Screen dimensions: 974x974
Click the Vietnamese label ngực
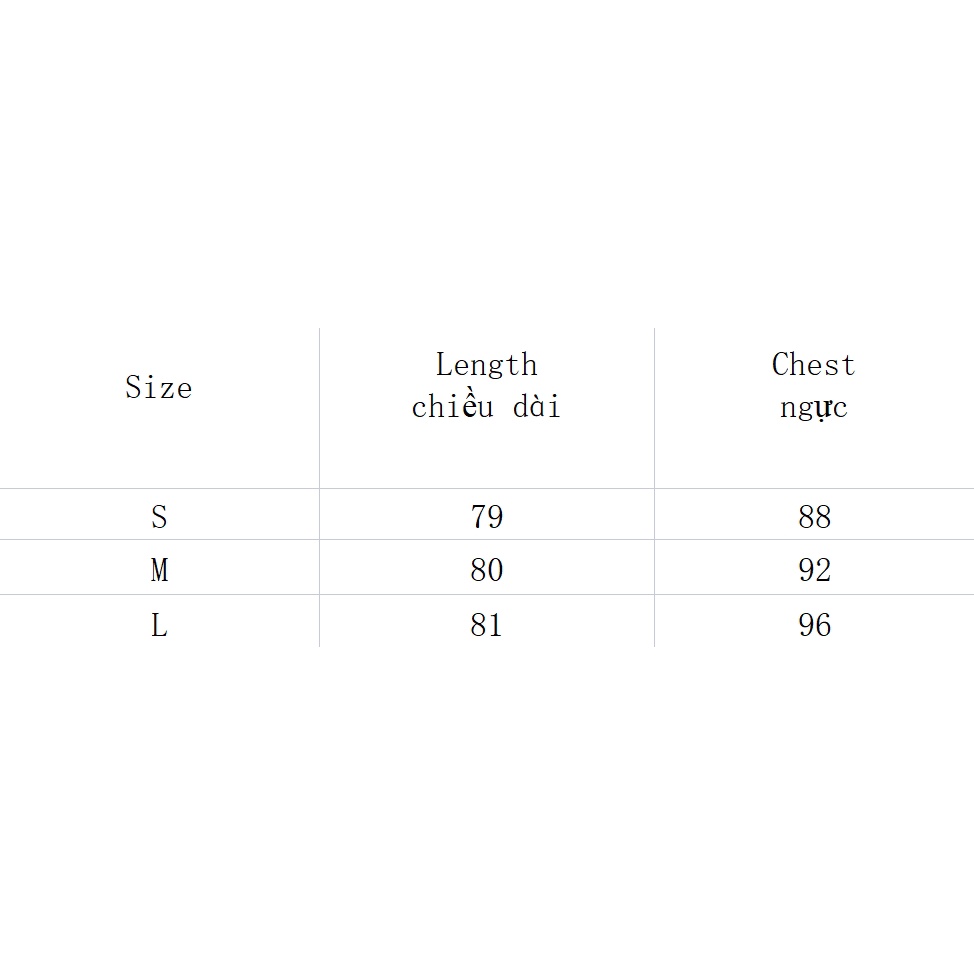click(x=813, y=408)
